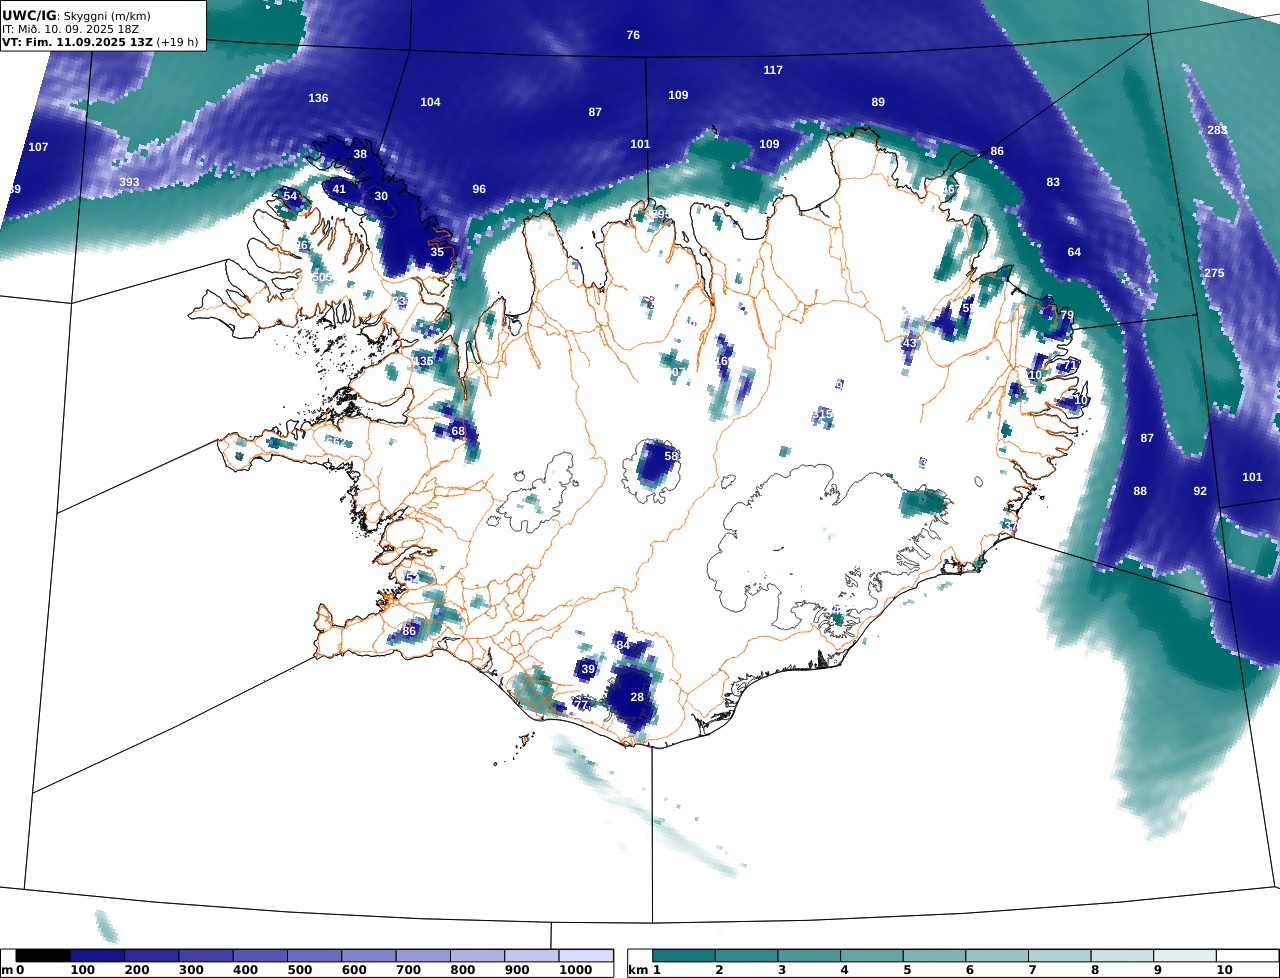Viewport: 1280px width, 978px height.
Task: Click the visibility value 58 on central glacier
Action: pos(672,455)
